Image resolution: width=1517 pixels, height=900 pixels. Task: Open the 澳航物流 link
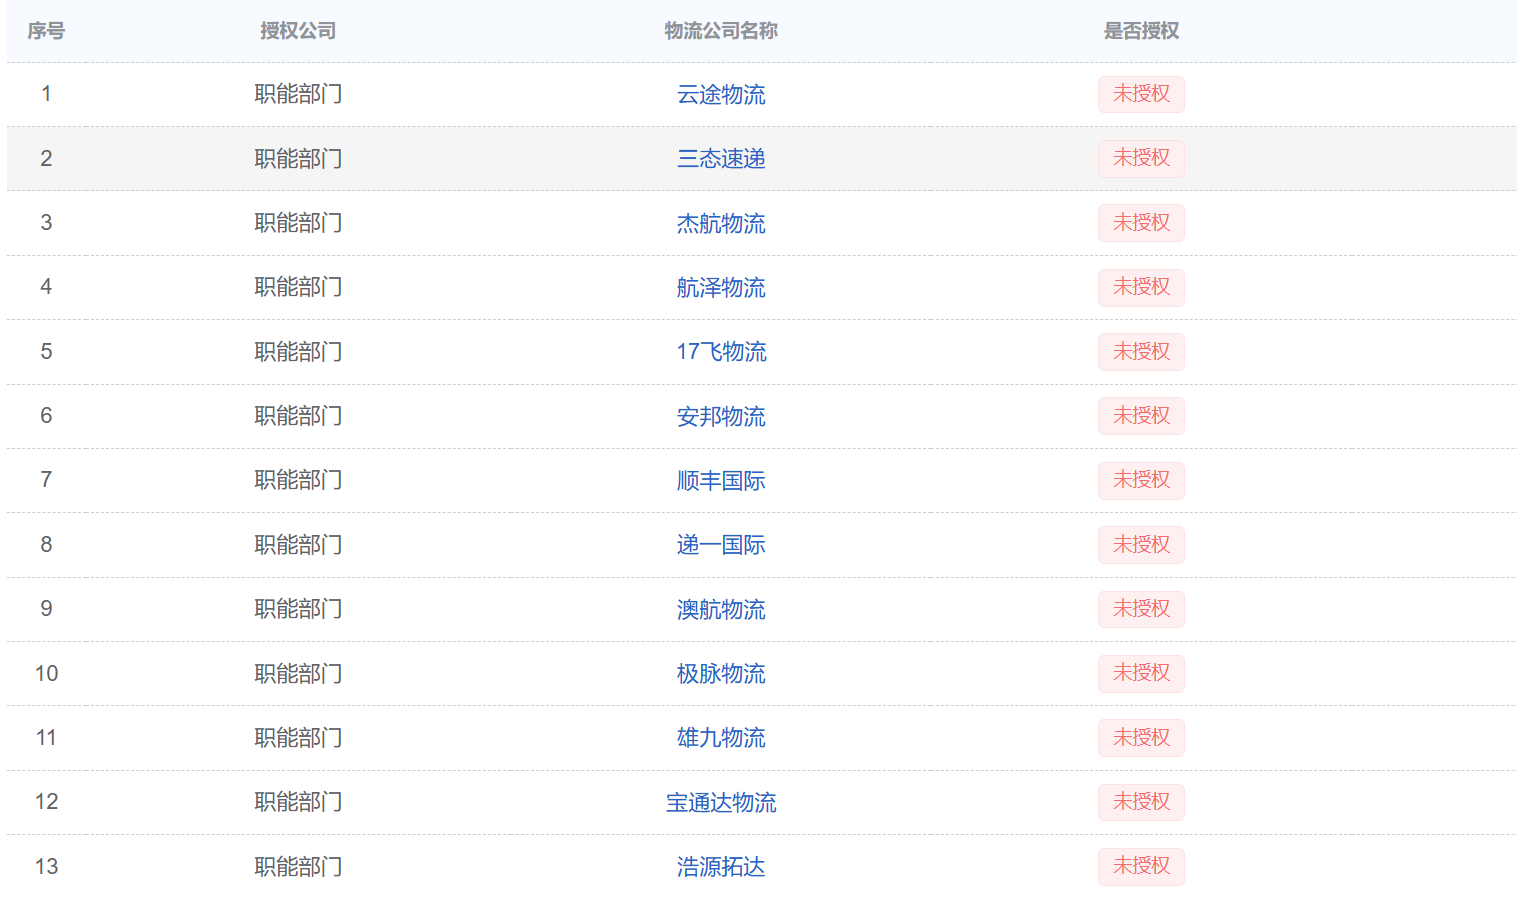pyautogui.click(x=720, y=609)
